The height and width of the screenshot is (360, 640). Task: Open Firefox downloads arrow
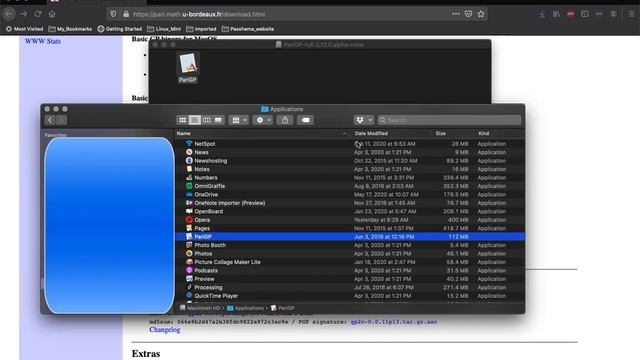542,14
